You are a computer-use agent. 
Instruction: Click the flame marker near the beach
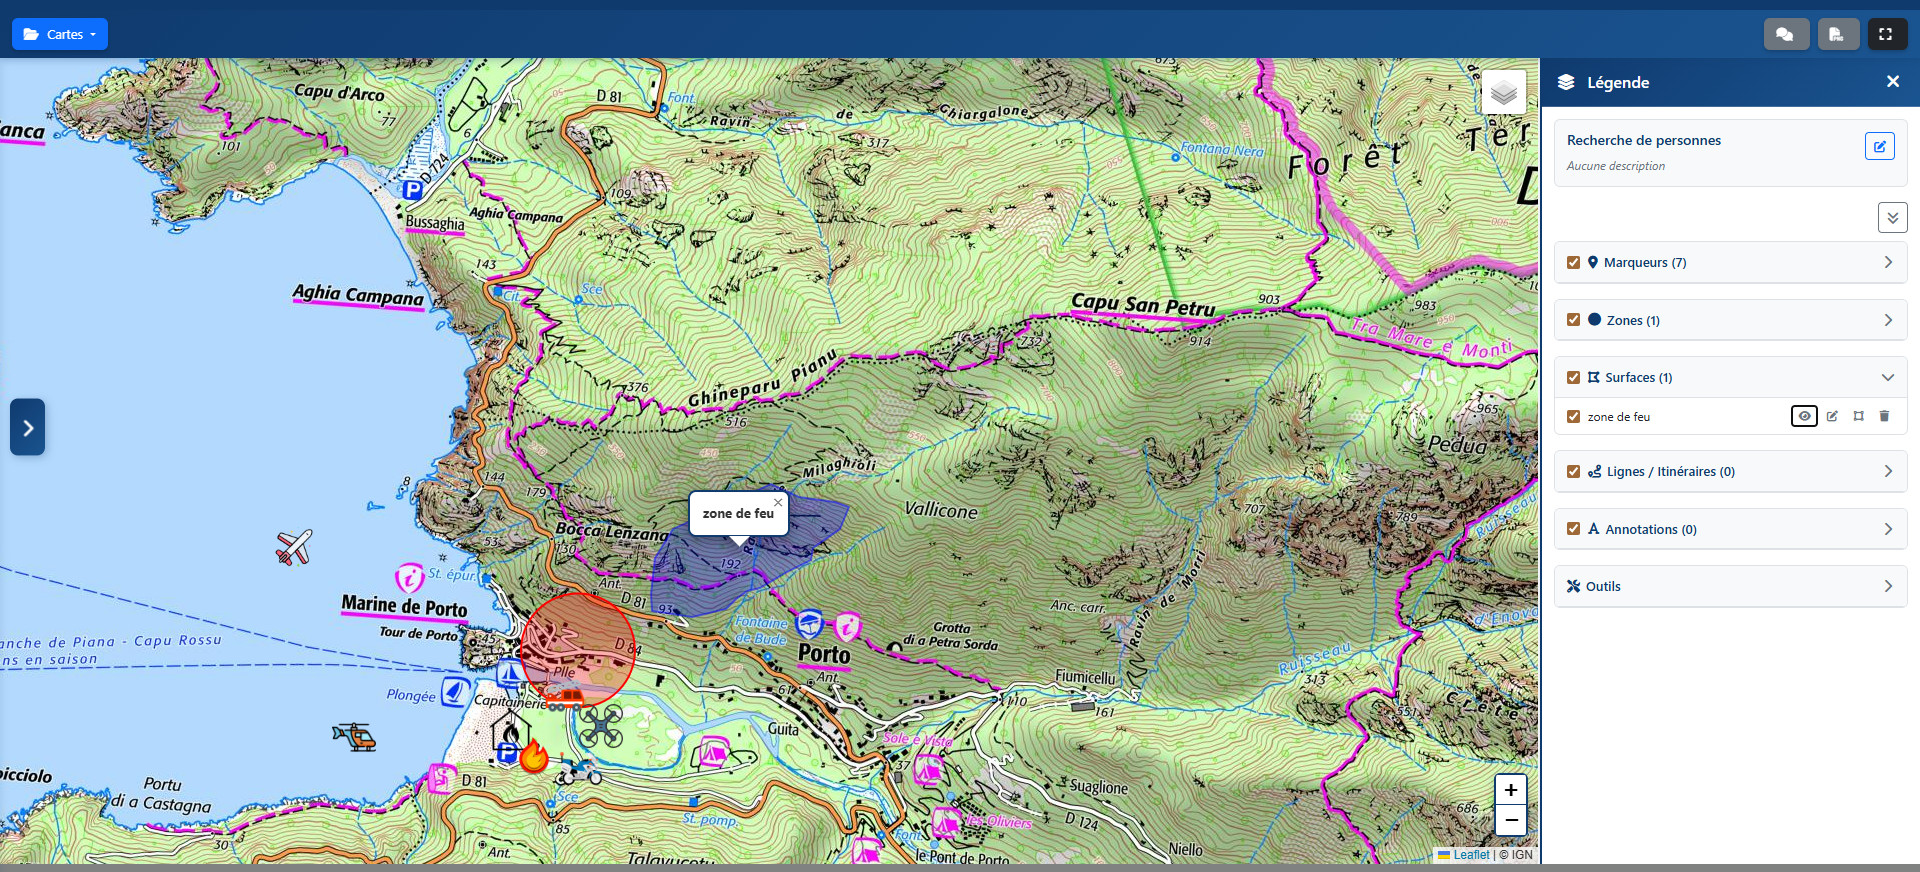tap(534, 757)
